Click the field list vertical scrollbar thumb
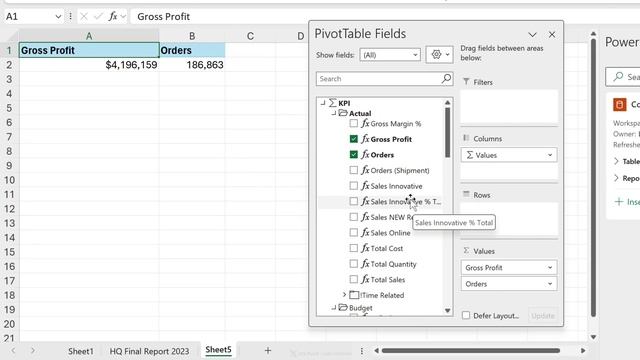The height and width of the screenshot is (360, 640). pos(447,132)
